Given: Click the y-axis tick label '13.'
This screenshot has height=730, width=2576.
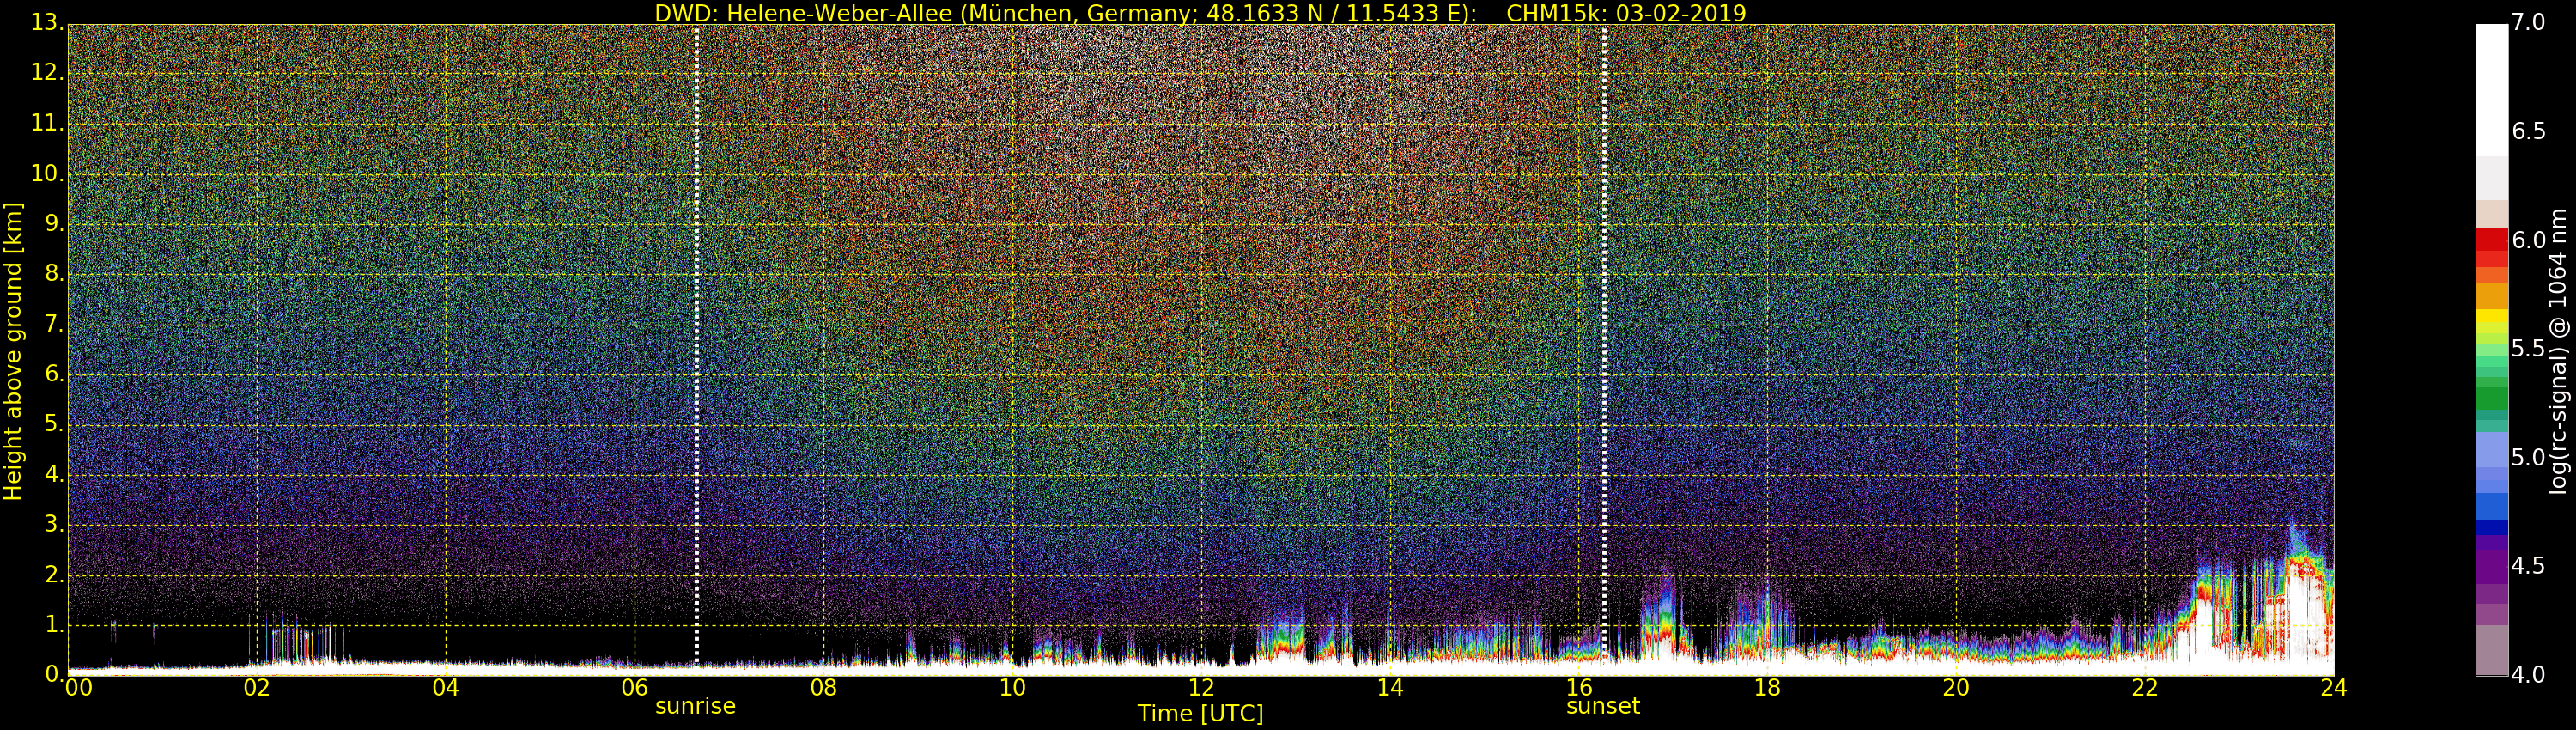Looking at the screenshot, I should pos(47,22).
